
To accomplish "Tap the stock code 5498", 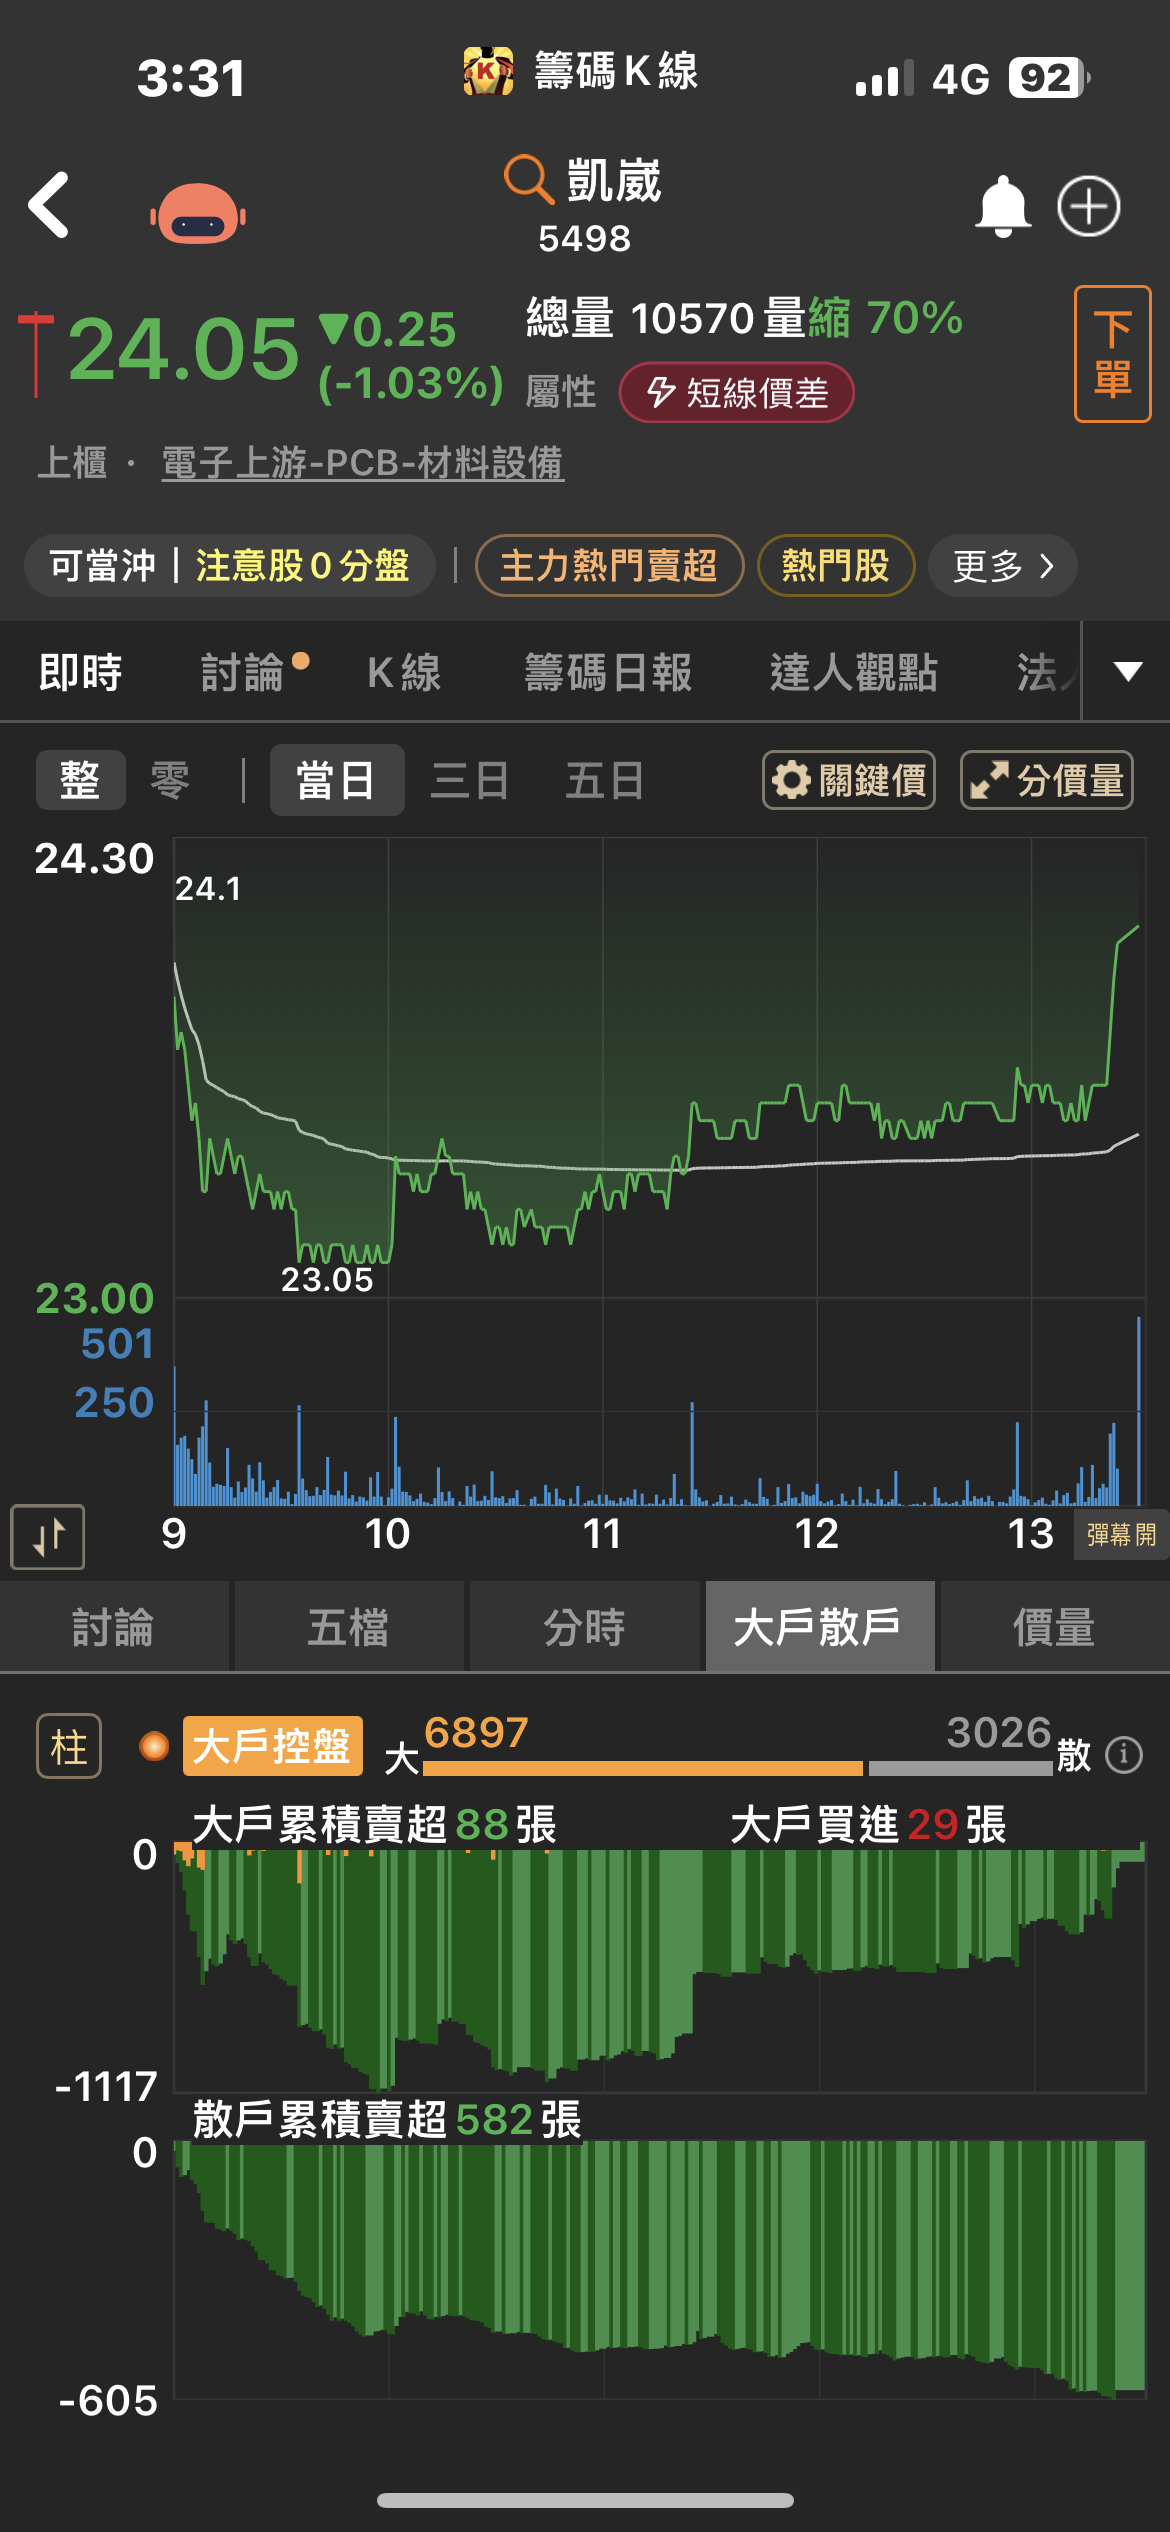I will (x=585, y=239).
